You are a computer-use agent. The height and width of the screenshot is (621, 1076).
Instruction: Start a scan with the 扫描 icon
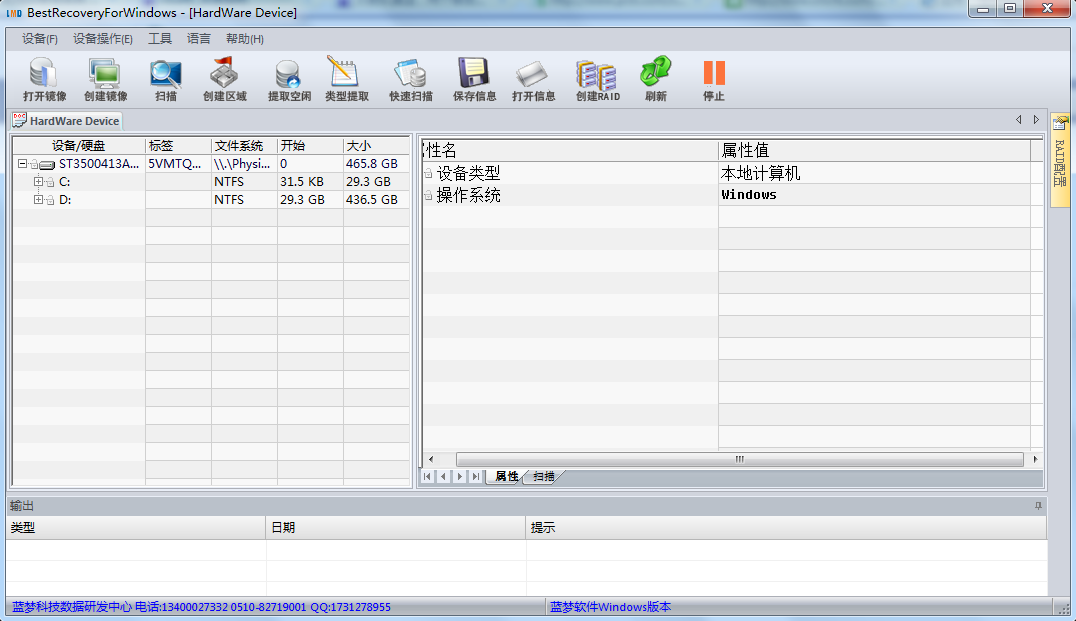(x=165, y=73)
